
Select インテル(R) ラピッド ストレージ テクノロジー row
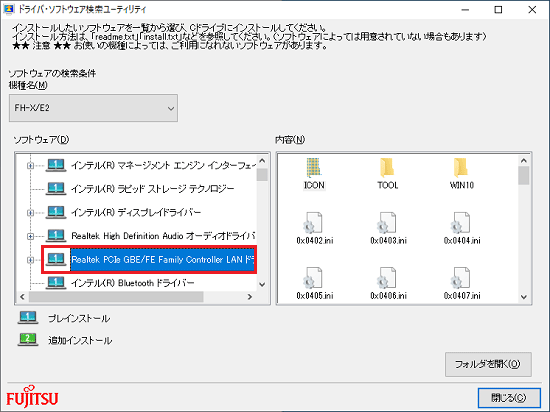(153, 189)
